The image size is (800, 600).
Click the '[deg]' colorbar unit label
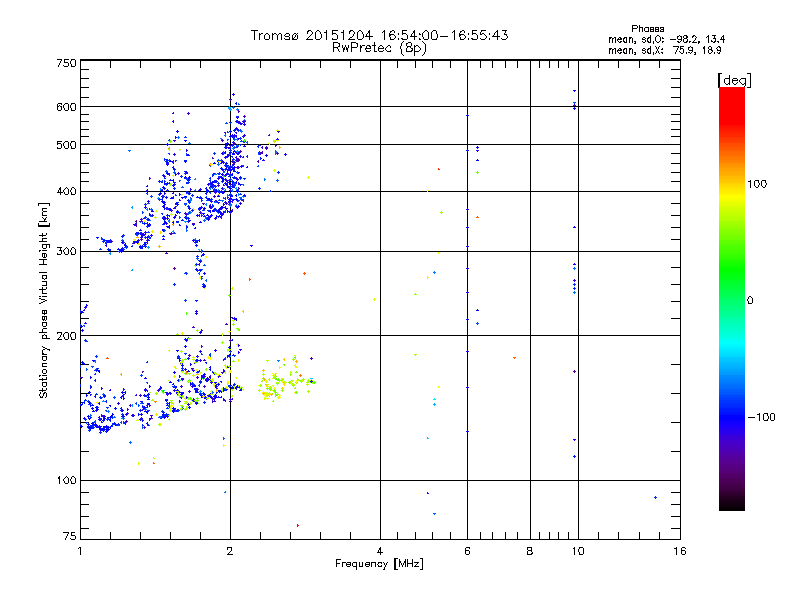(734, 80)
